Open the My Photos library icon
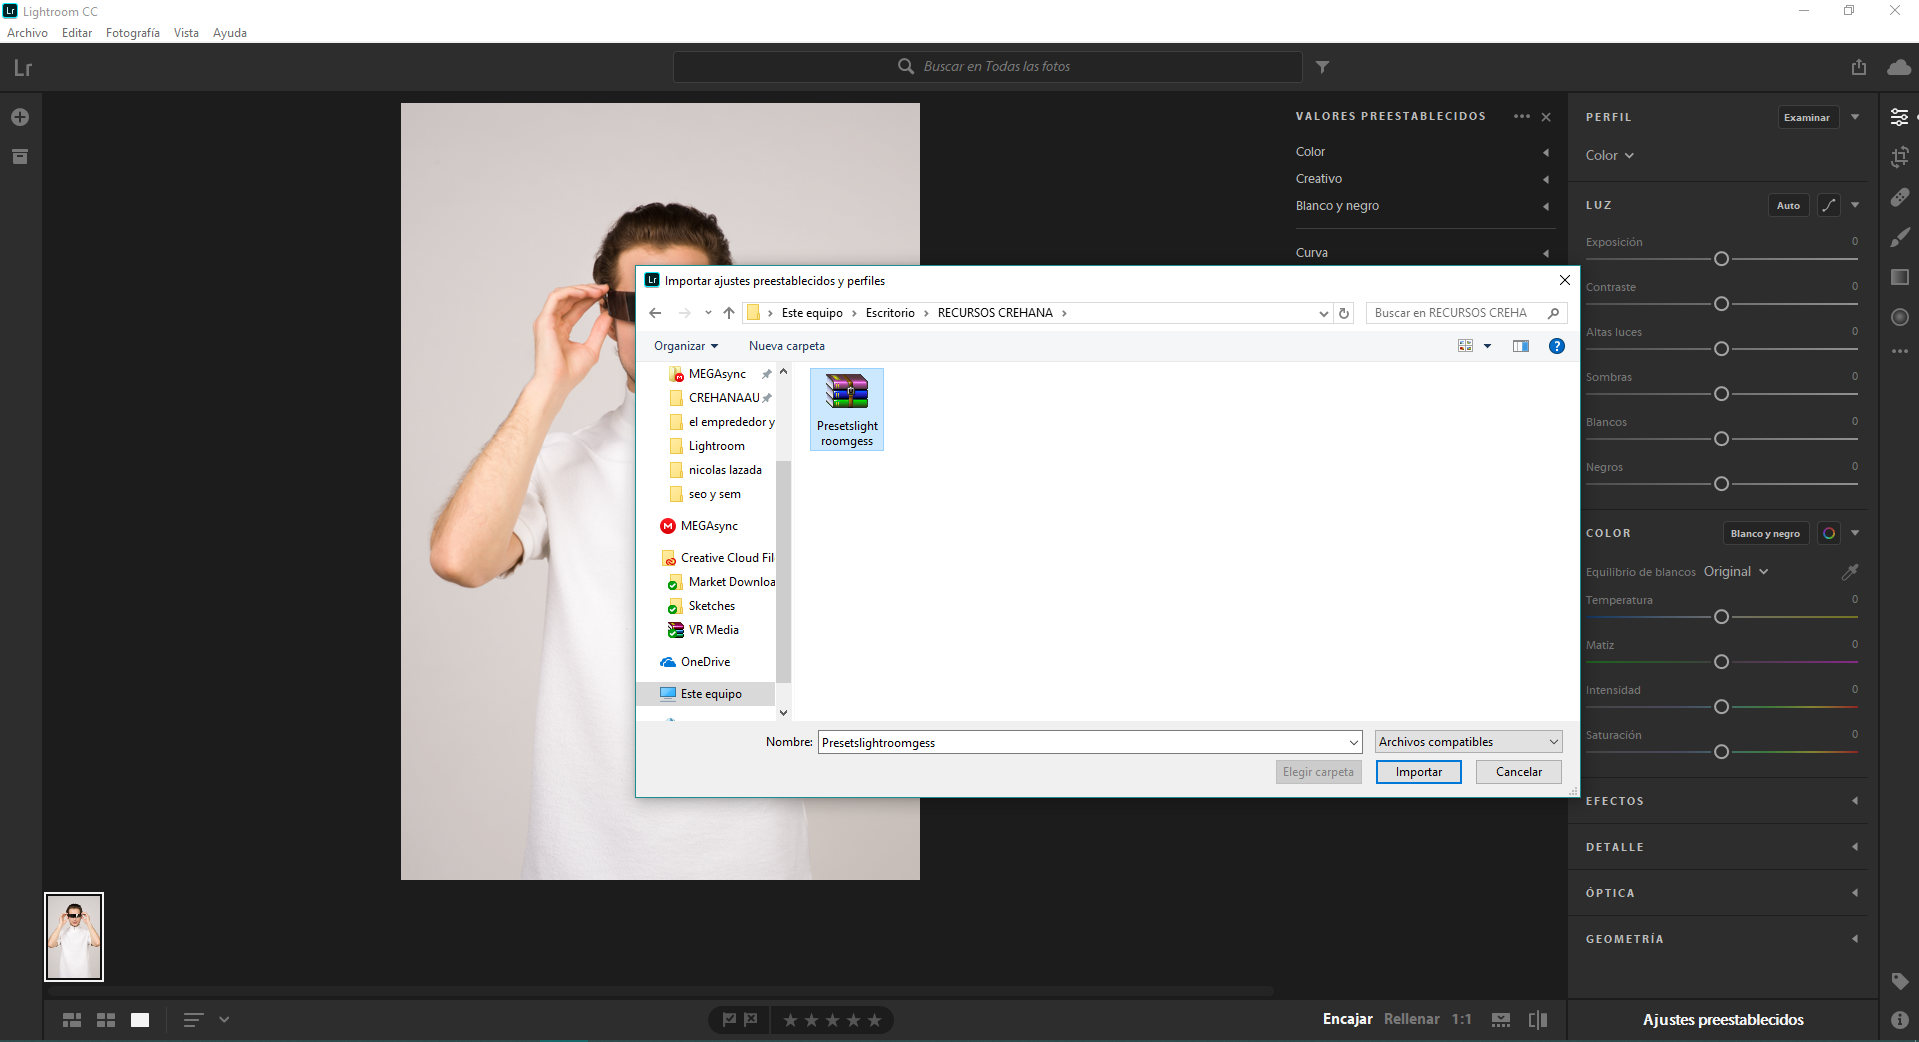1919x1042 pixels. click(20, 157)
